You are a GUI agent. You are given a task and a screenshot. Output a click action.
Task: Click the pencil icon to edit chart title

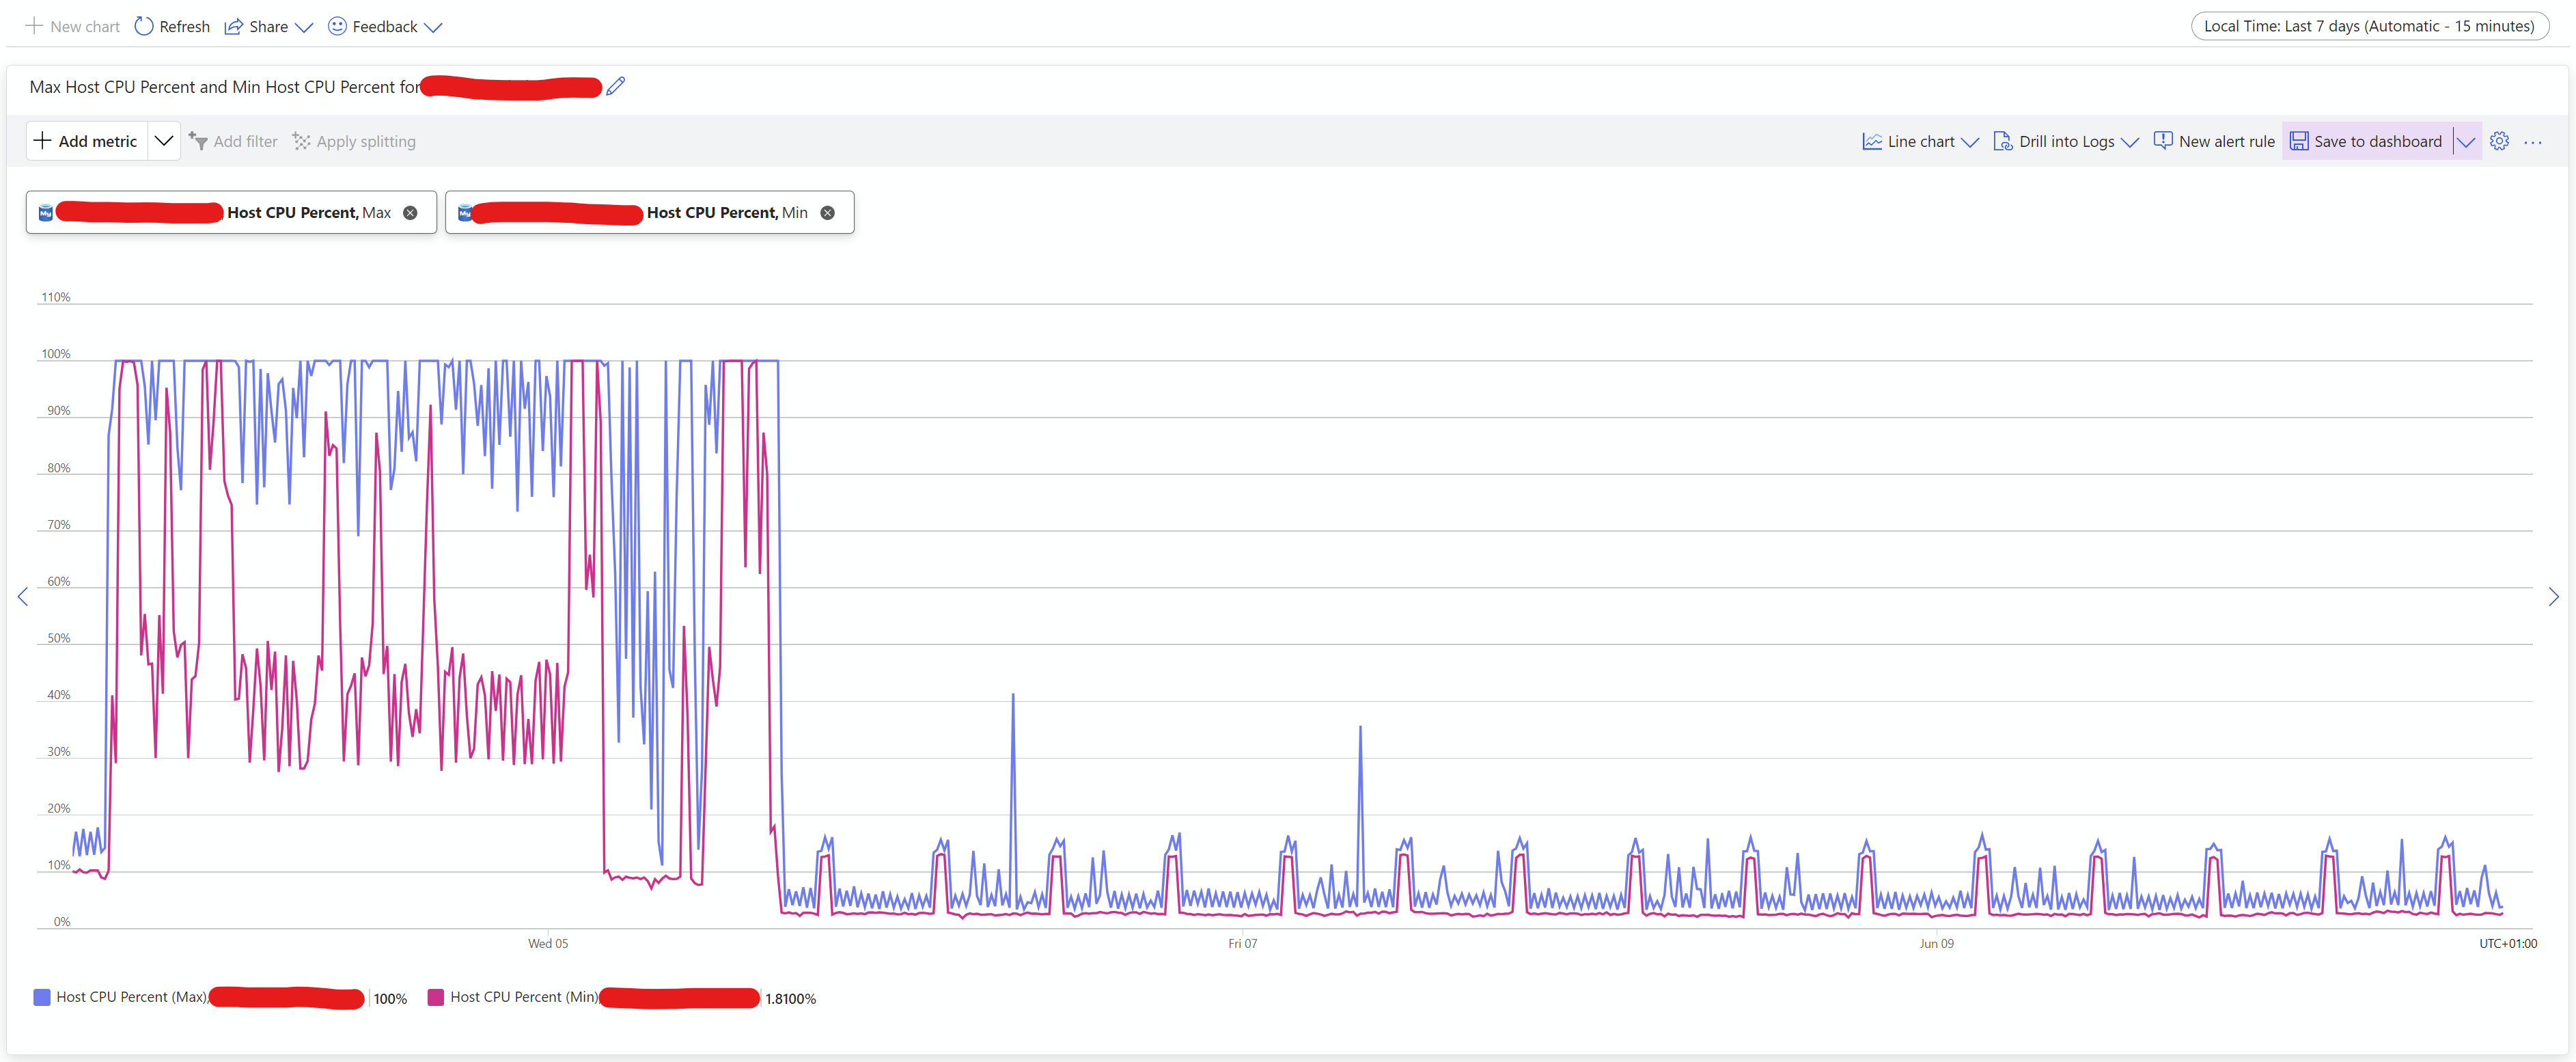click(x=616, y=86)
